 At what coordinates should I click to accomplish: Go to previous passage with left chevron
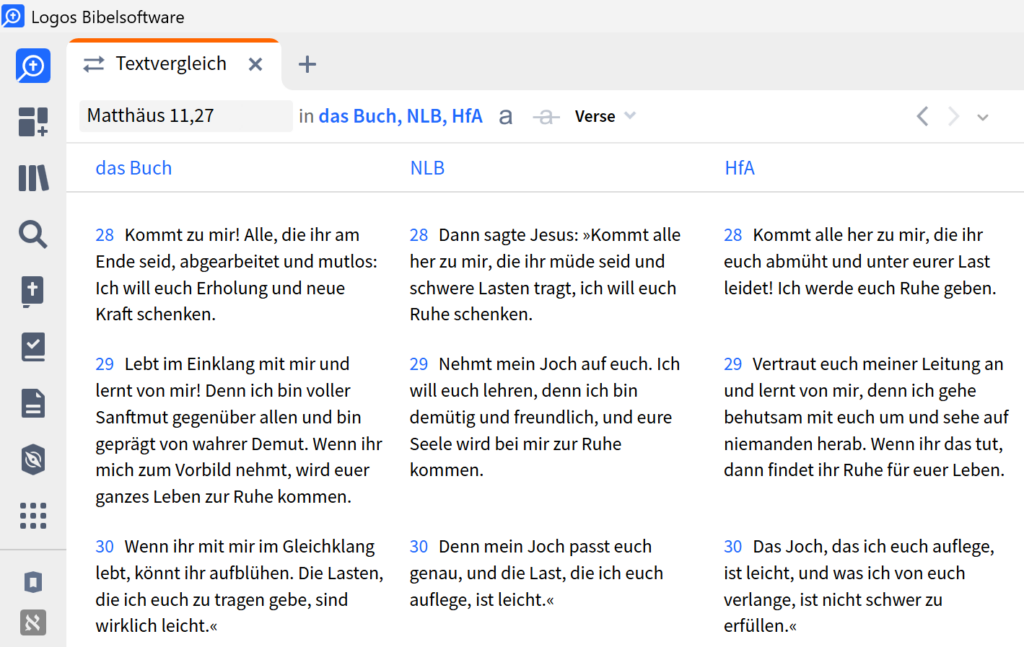tap(923, 117)
